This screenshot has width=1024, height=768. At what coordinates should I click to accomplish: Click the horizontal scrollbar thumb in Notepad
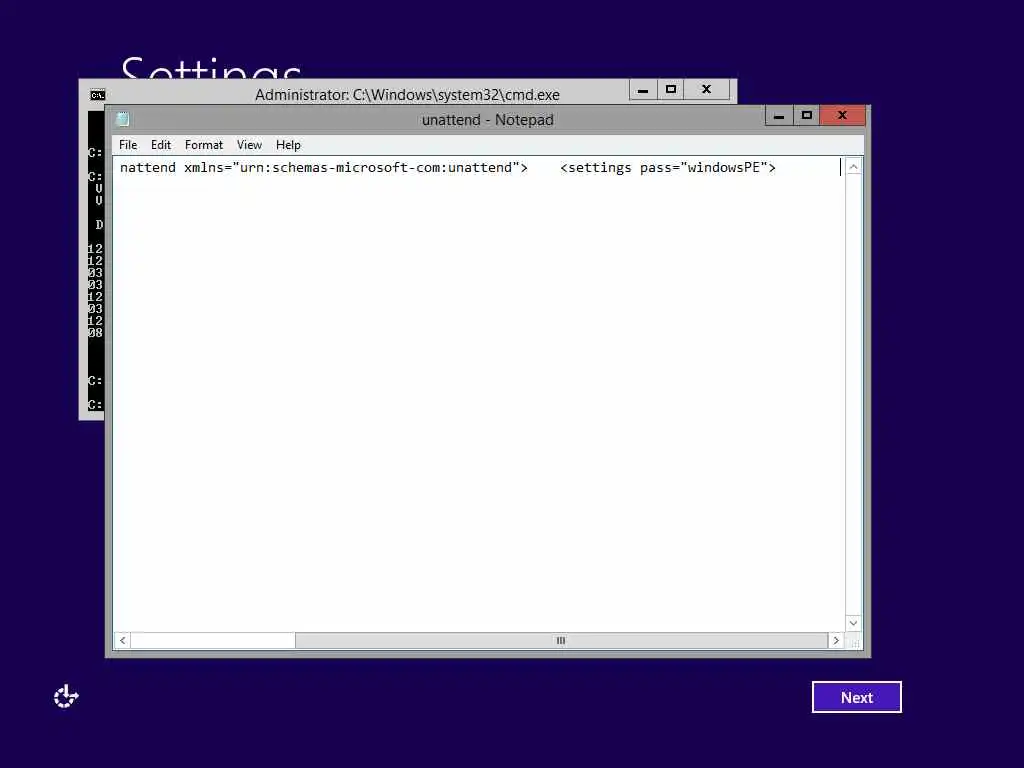pyautogui.click(x=561, y=641)
